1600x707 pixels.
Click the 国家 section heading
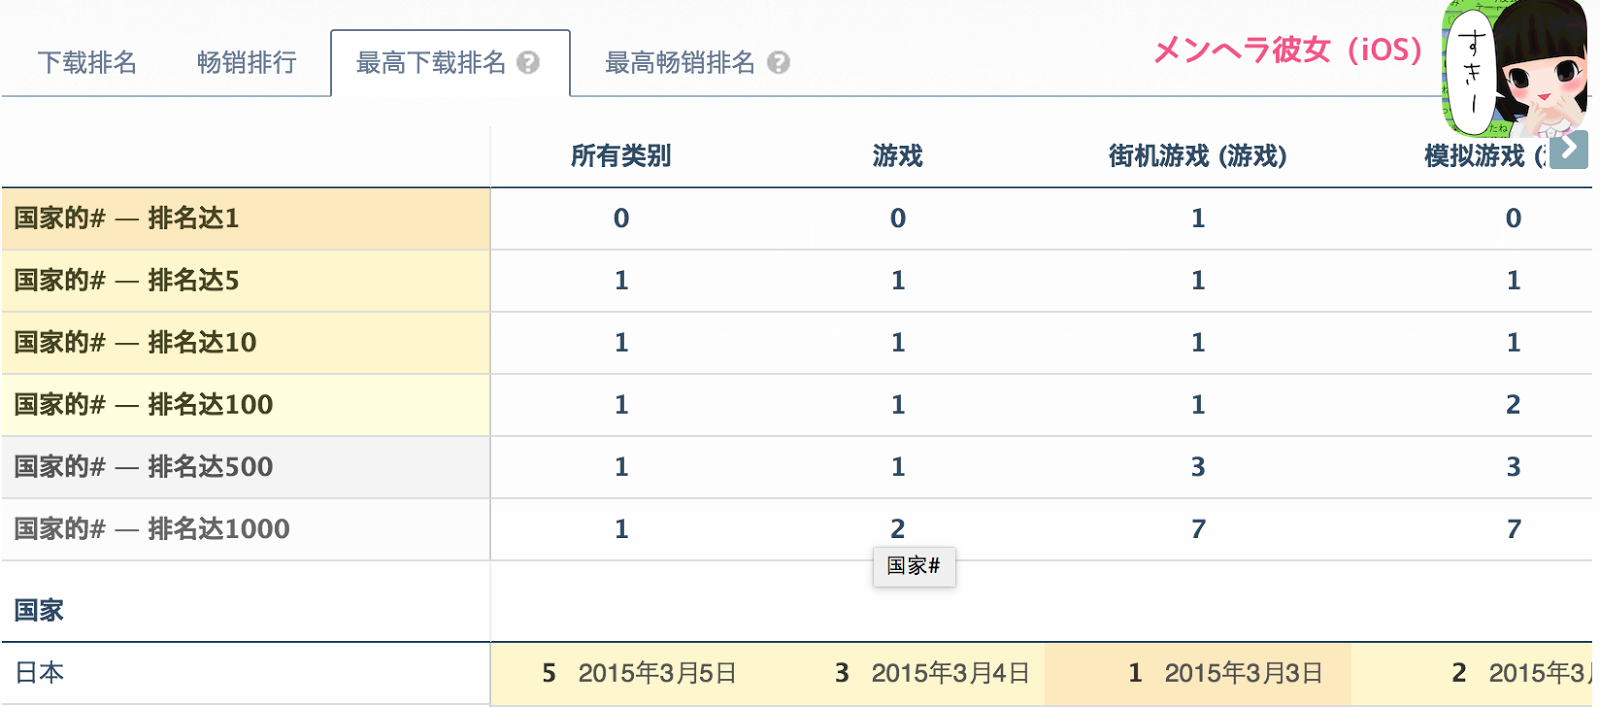39,610
